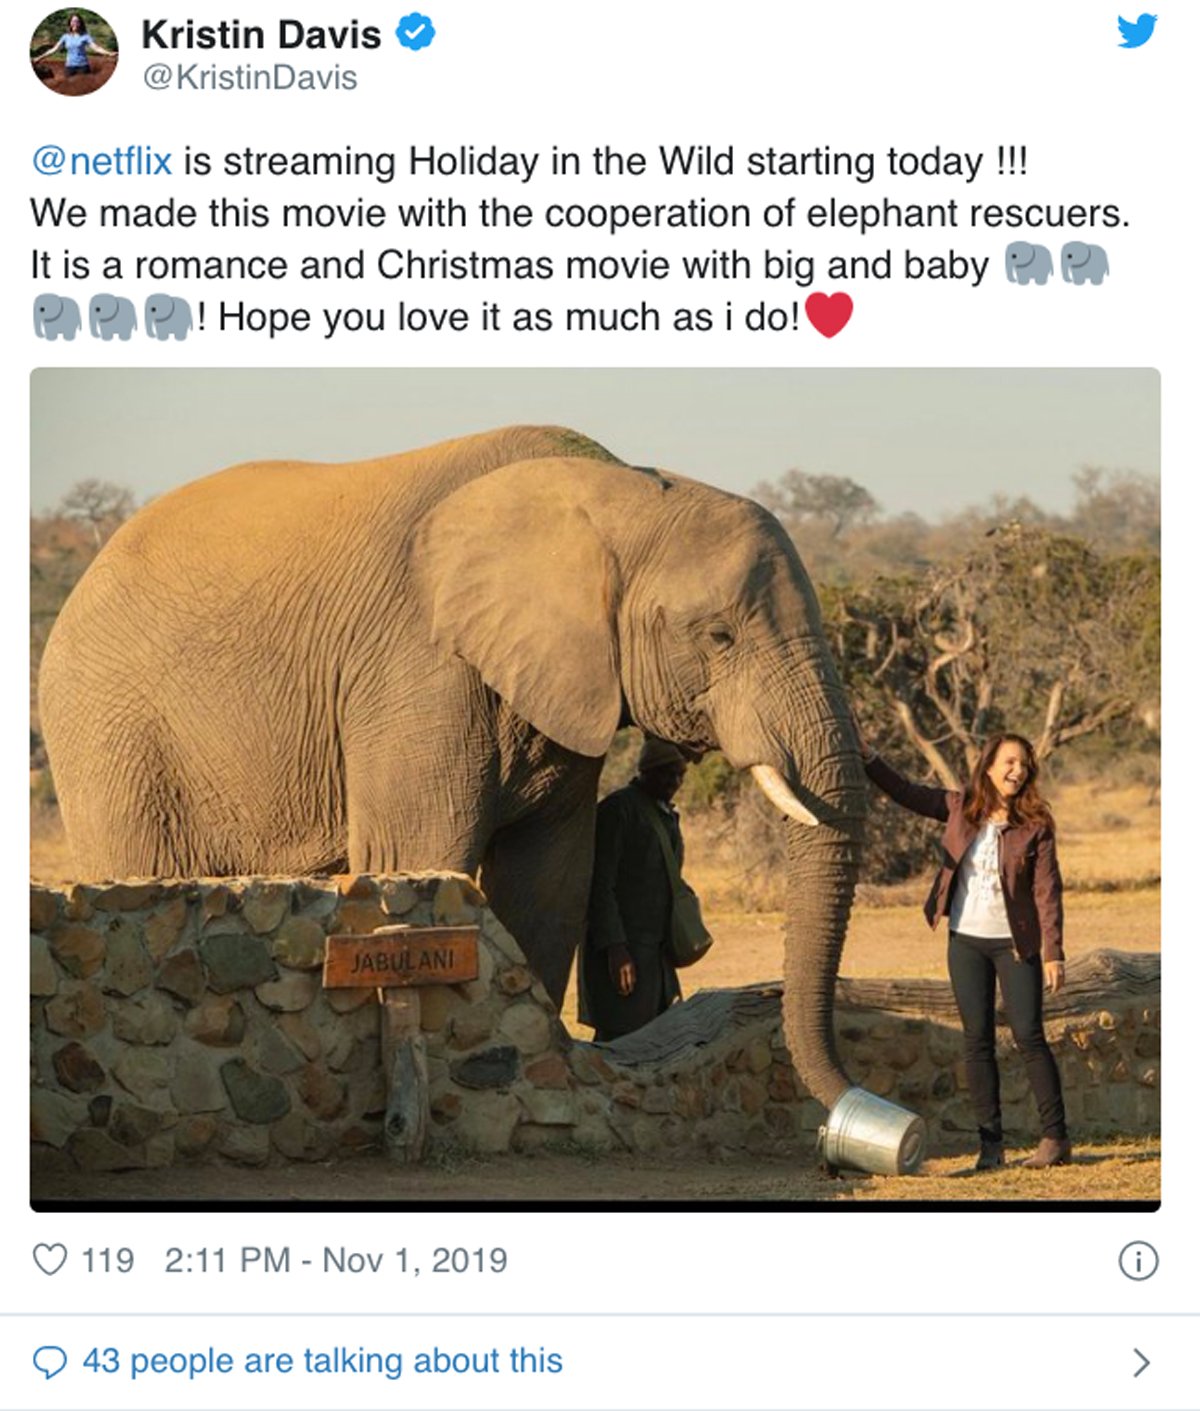Image resolution: width=1200 pixels, height=1411 pixels.
Task: Expand conversation with the right chevron arrow
Action: point(1140,1362)
